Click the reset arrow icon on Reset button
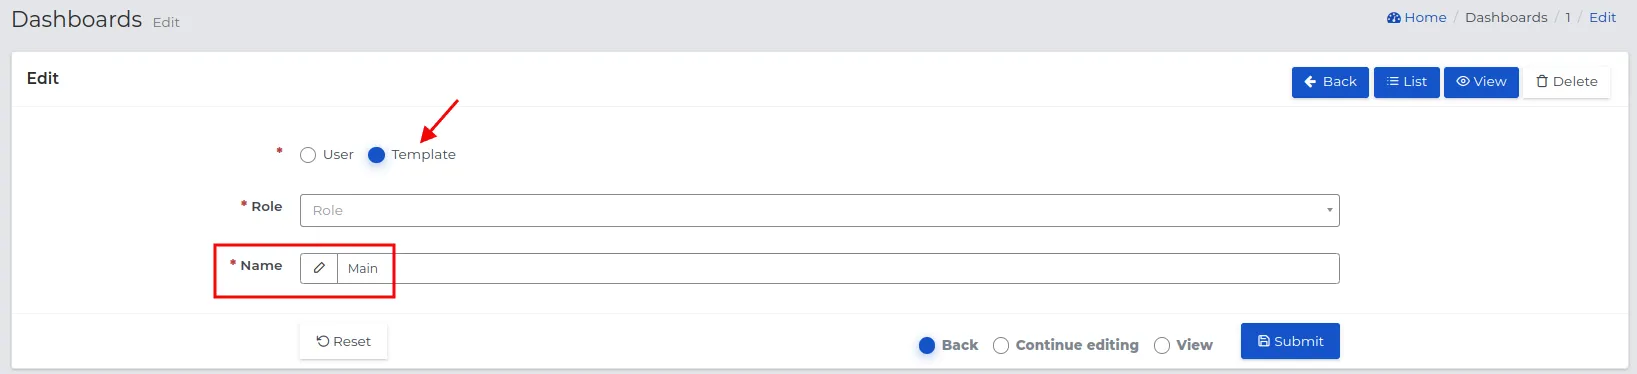This screenshot has height=374, width=1637. [x=323, y=342]
